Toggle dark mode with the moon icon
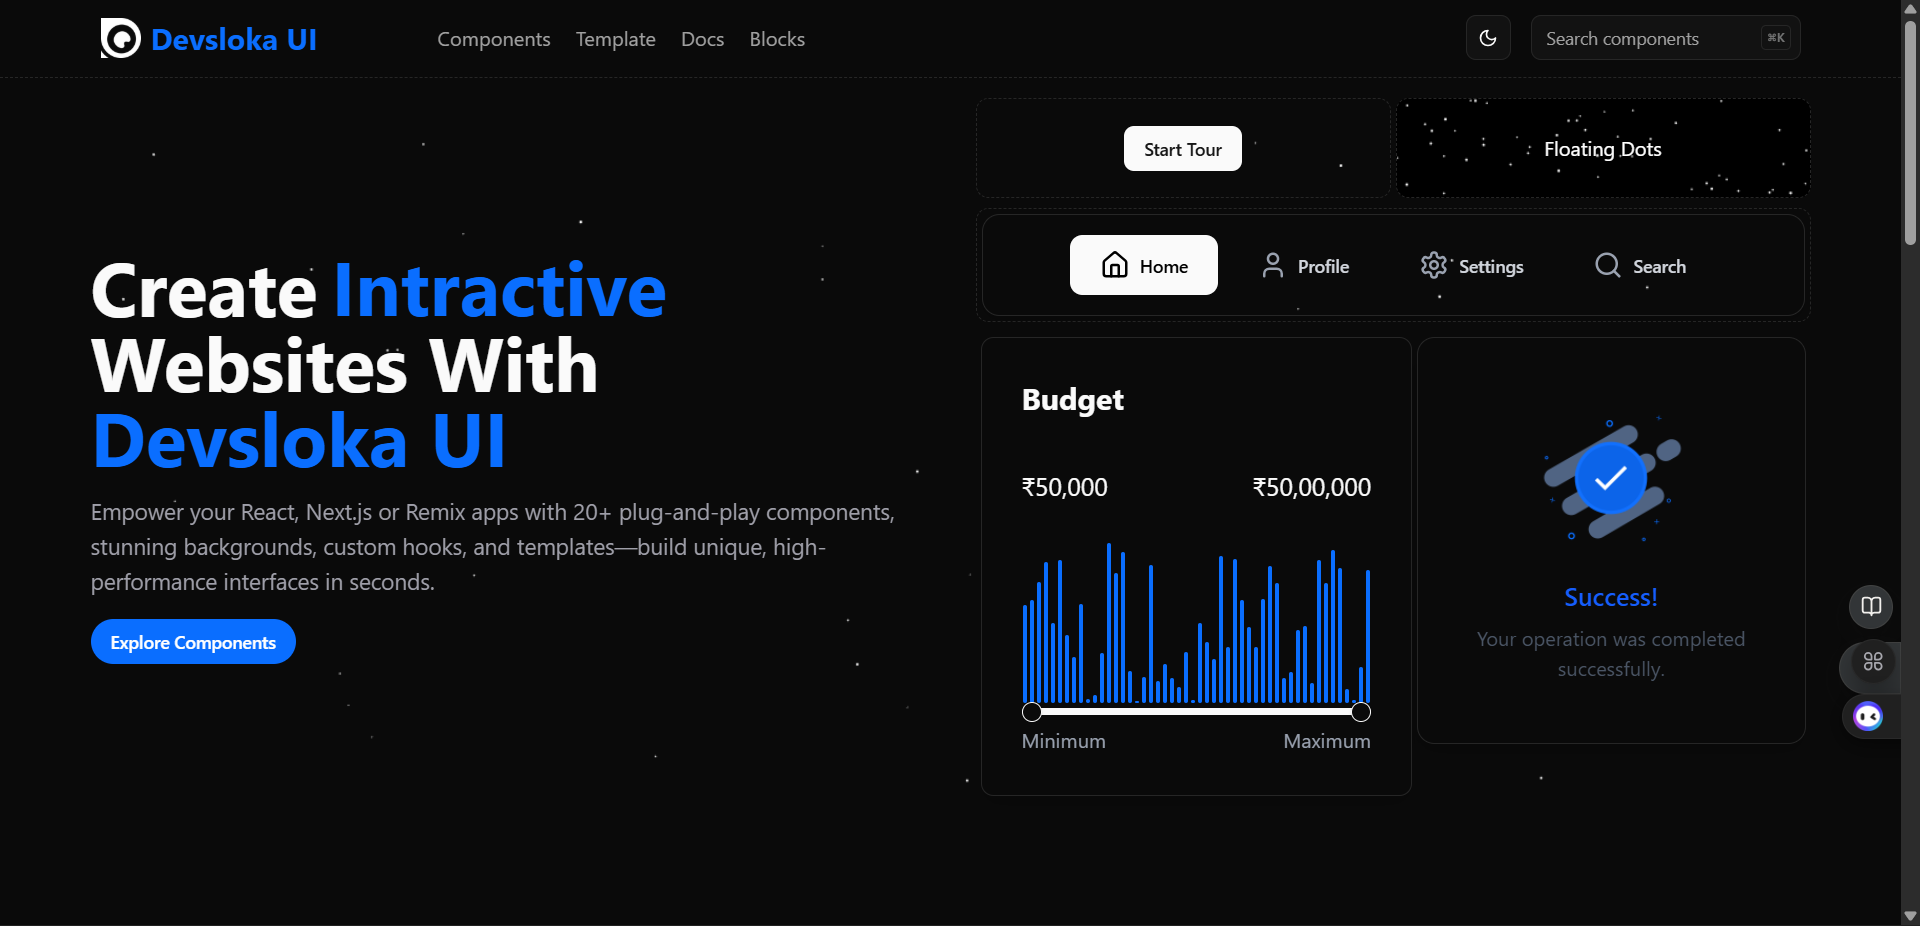Image resolution: width=1920 pixels, height=926 pixels. [x=1488, y=38]
